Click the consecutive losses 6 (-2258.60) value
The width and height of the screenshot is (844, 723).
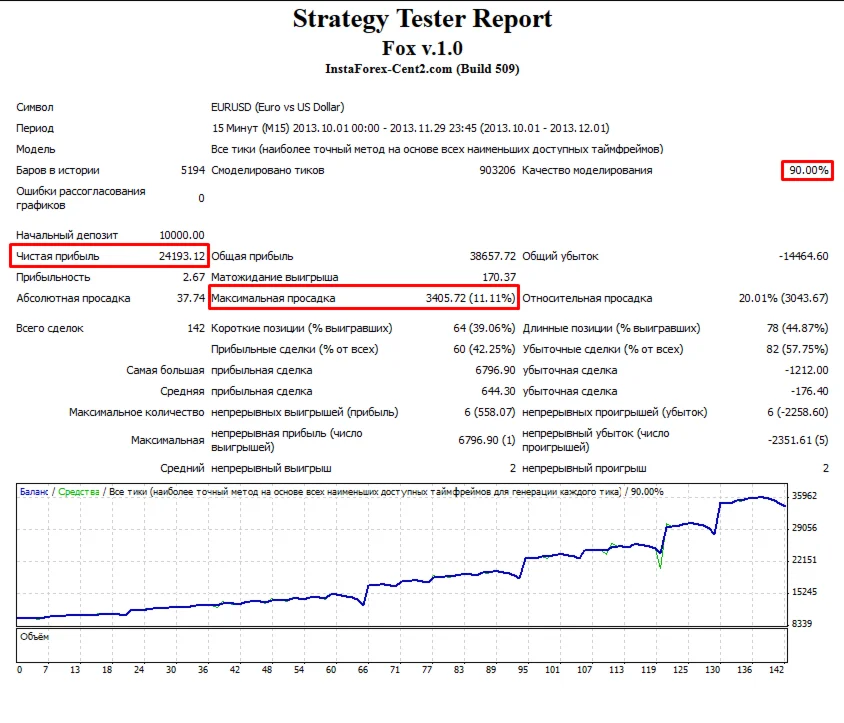pos(798,412)
